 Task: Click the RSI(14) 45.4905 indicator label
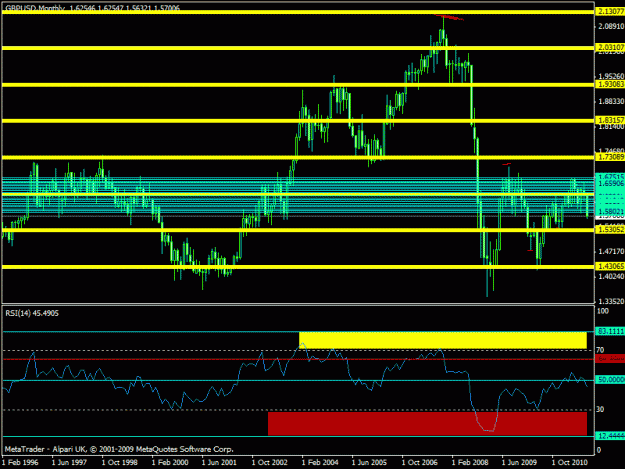pos(32,313)
